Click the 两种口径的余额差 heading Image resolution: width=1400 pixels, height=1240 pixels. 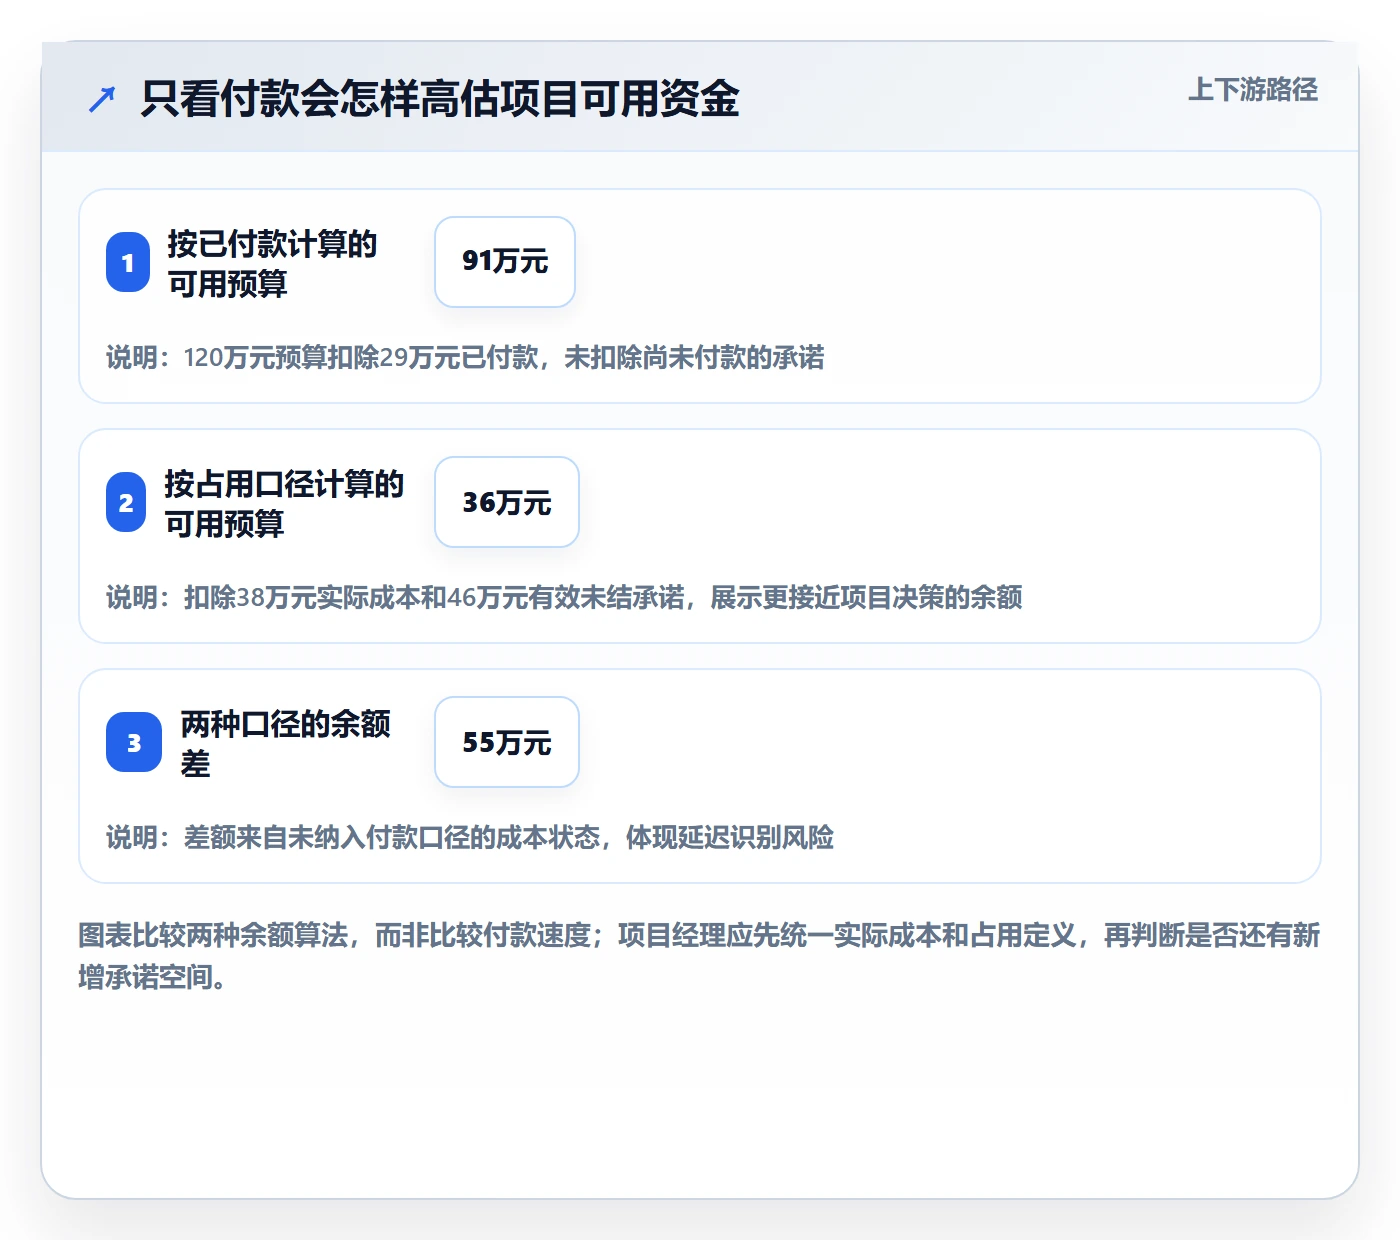(x=286, y=743)
